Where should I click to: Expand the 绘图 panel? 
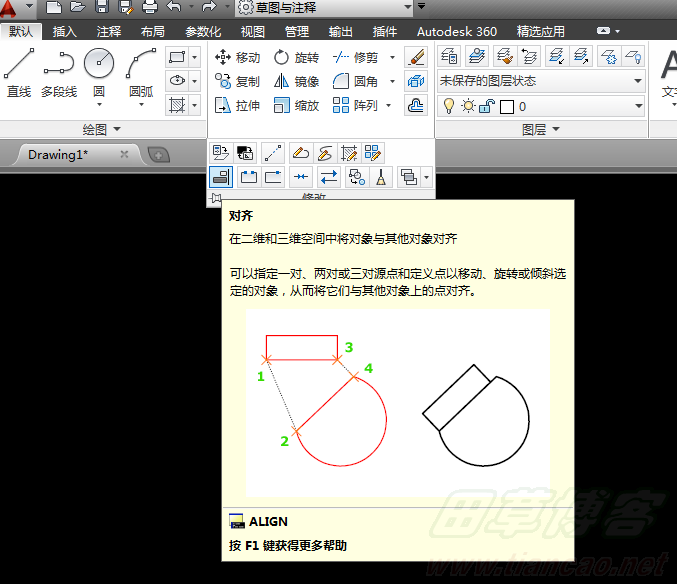(102, 129)
